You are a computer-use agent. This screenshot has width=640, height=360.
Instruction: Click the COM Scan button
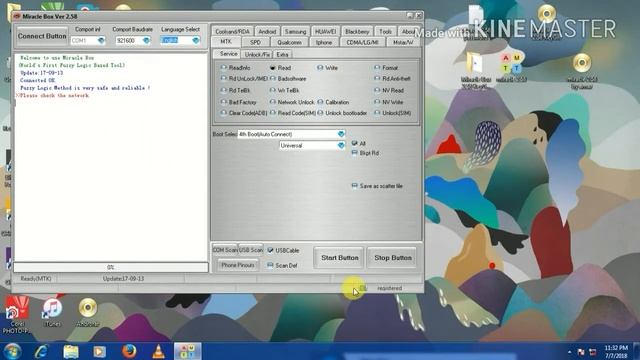click(225, 250)
